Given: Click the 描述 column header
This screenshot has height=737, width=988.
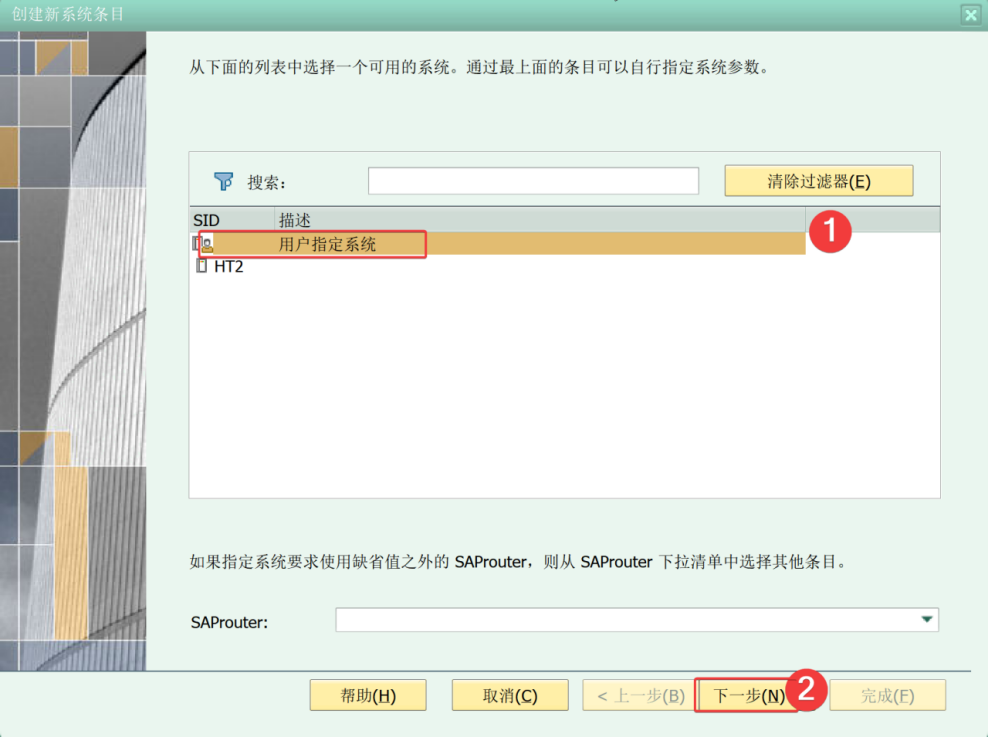Looking at the screenshot, I should point(540,220).
